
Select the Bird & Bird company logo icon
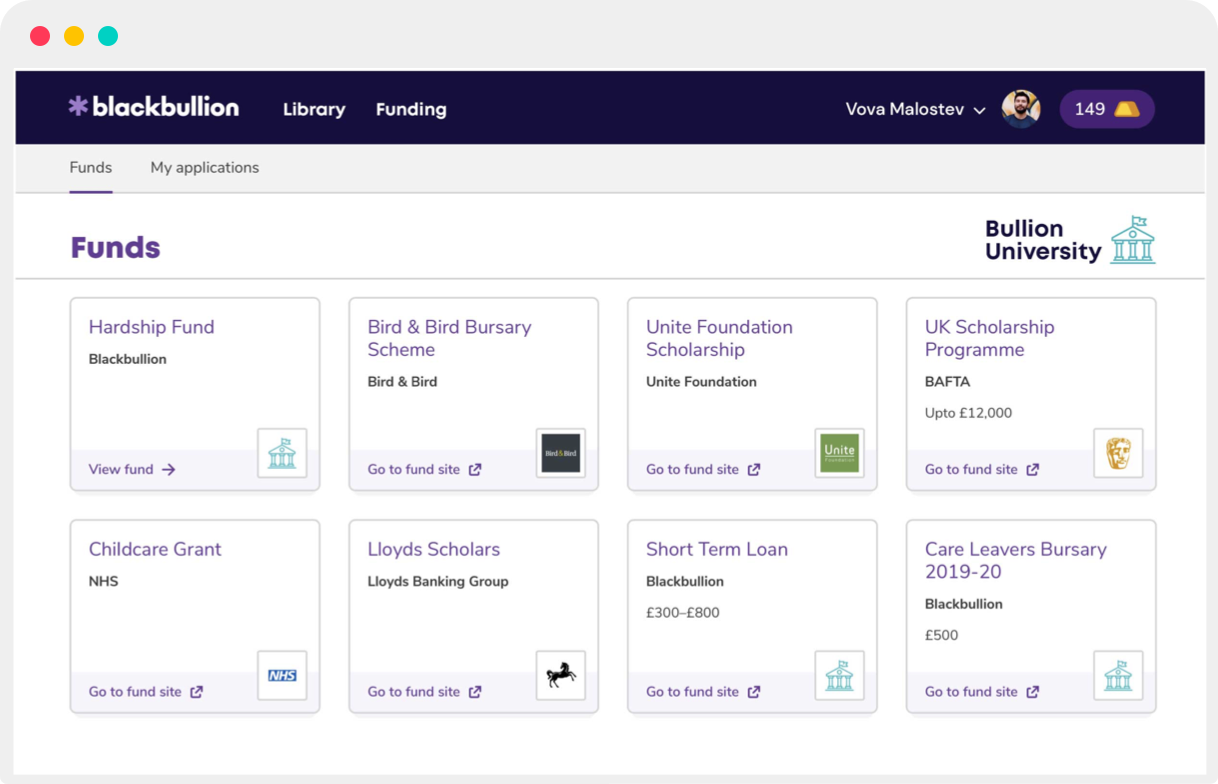click(x=560, y=453)
